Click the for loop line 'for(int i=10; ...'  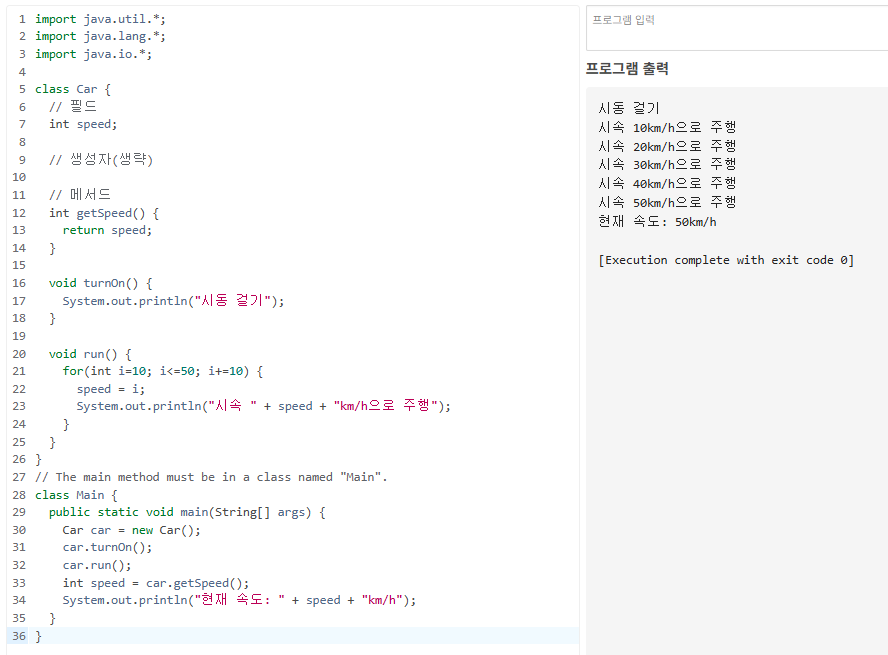163,371
